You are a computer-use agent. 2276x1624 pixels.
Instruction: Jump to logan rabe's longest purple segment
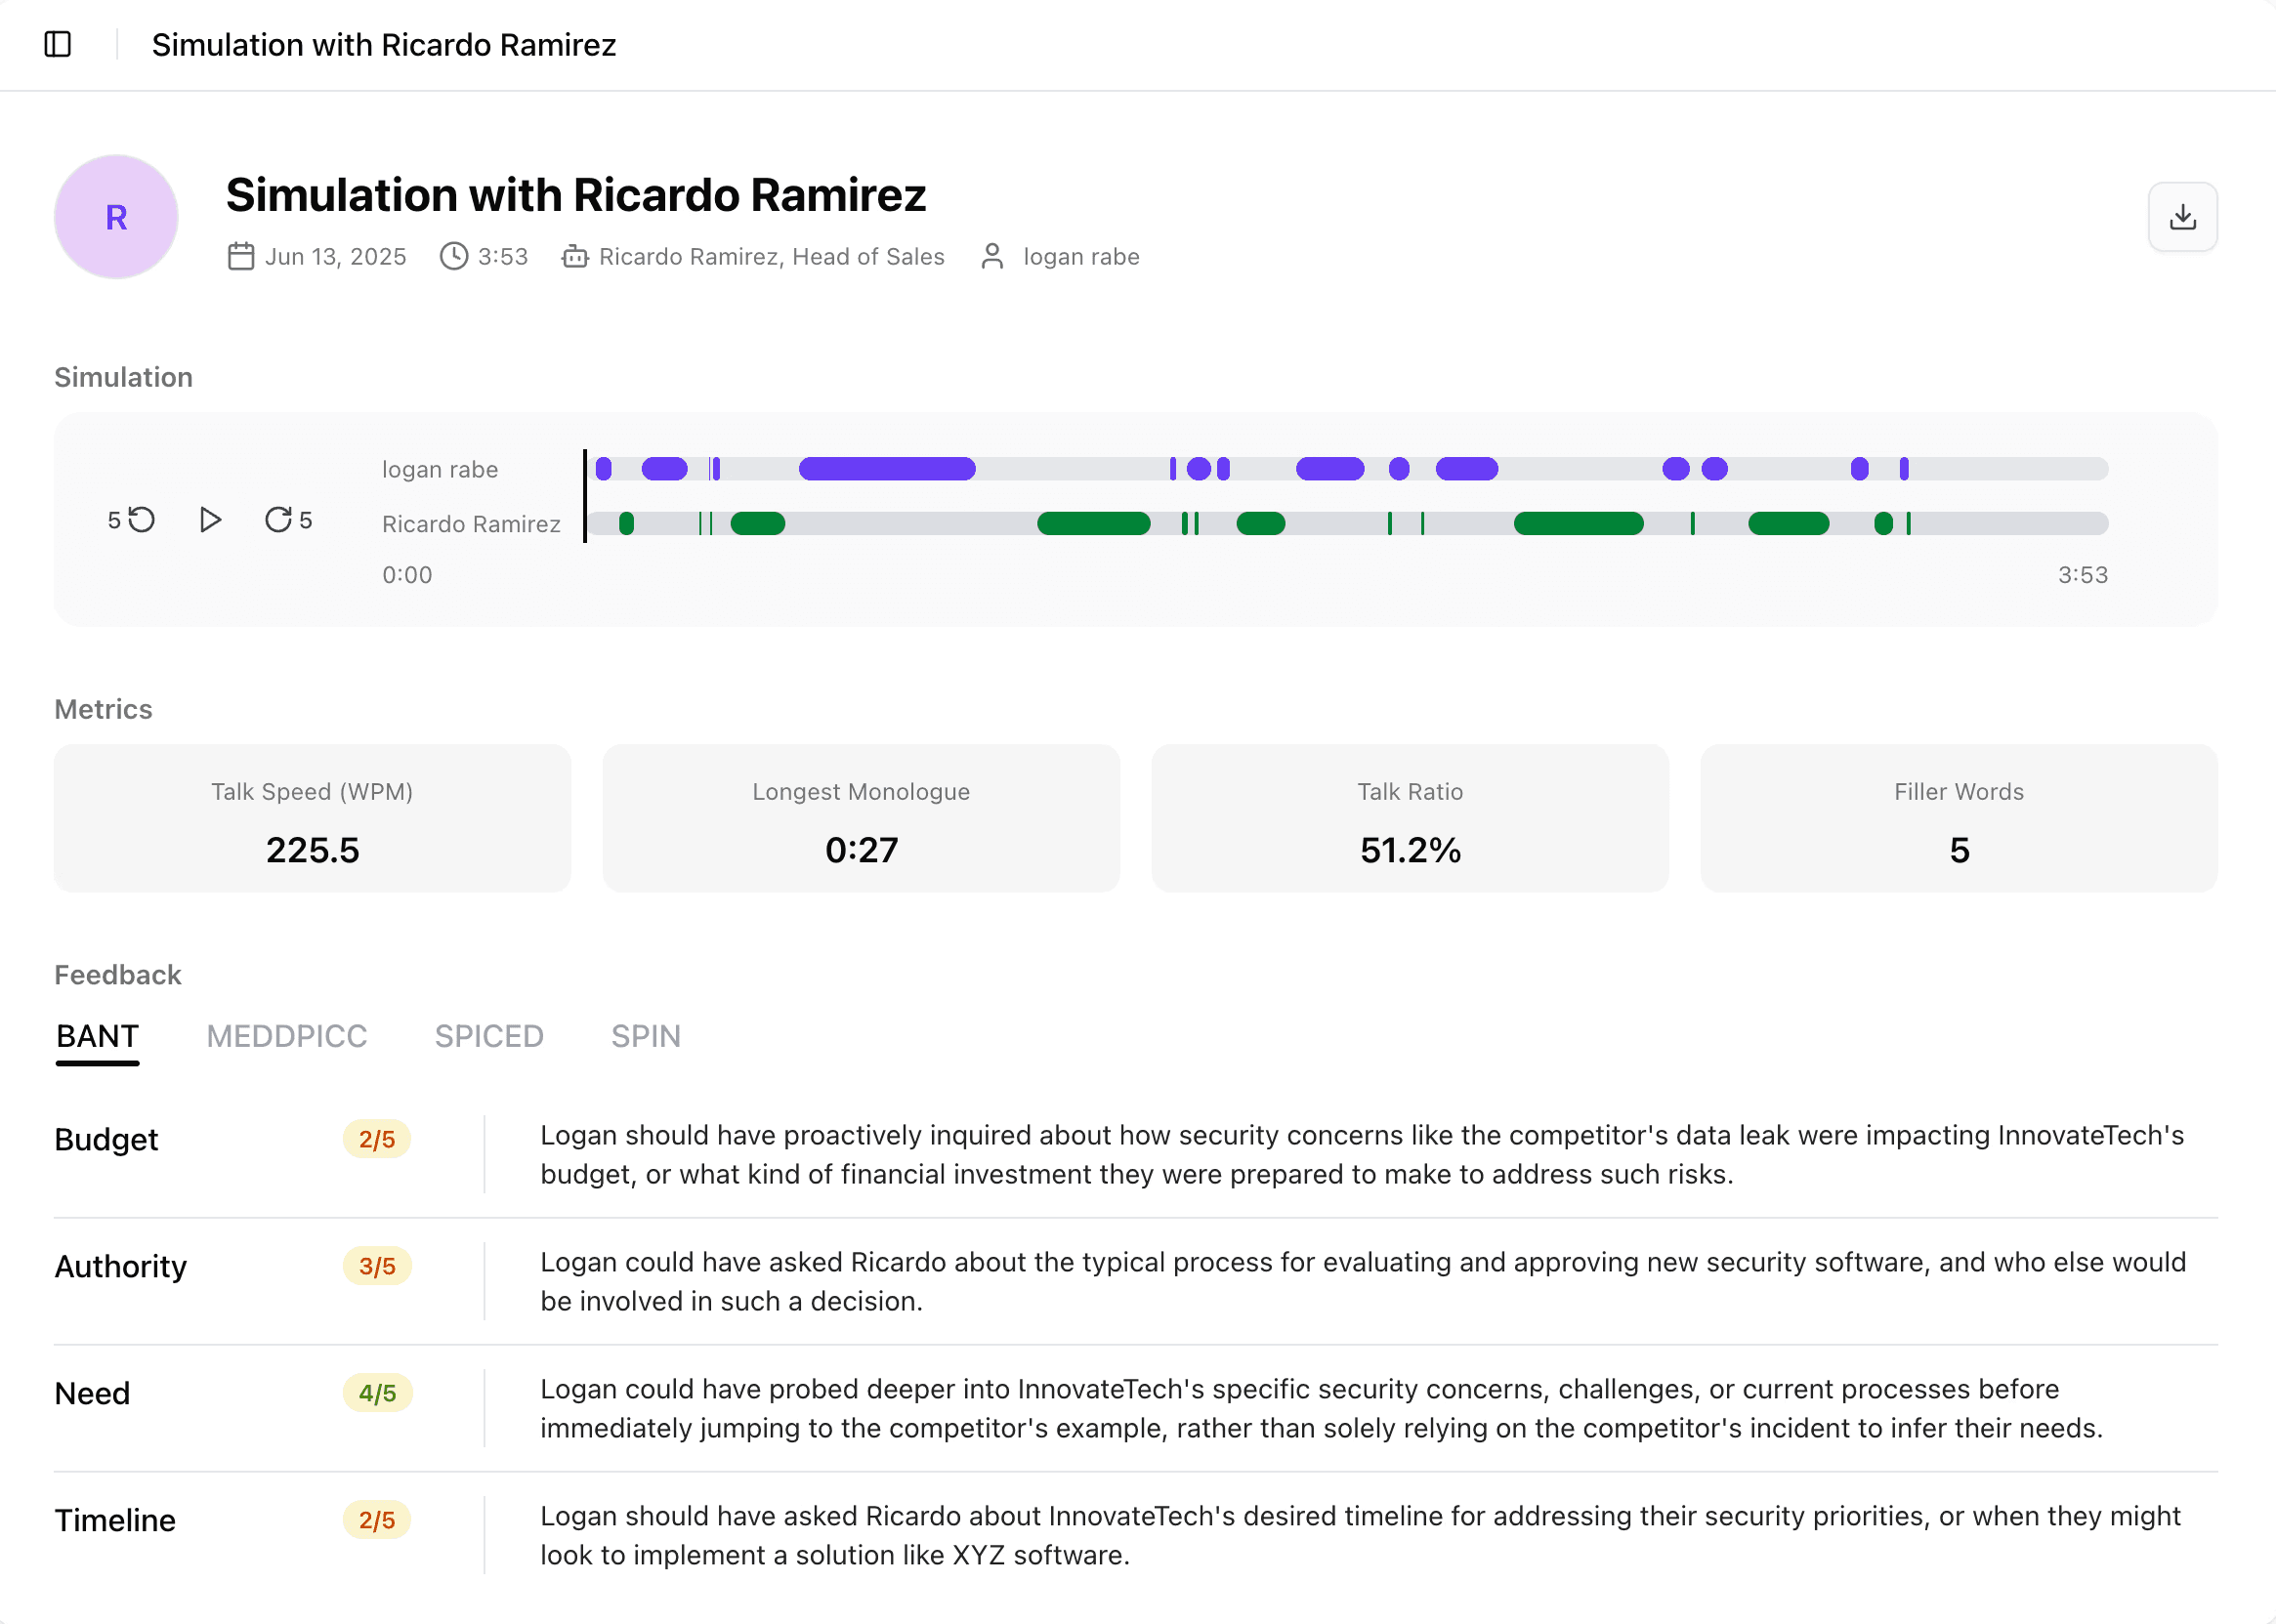coord(886,469)
